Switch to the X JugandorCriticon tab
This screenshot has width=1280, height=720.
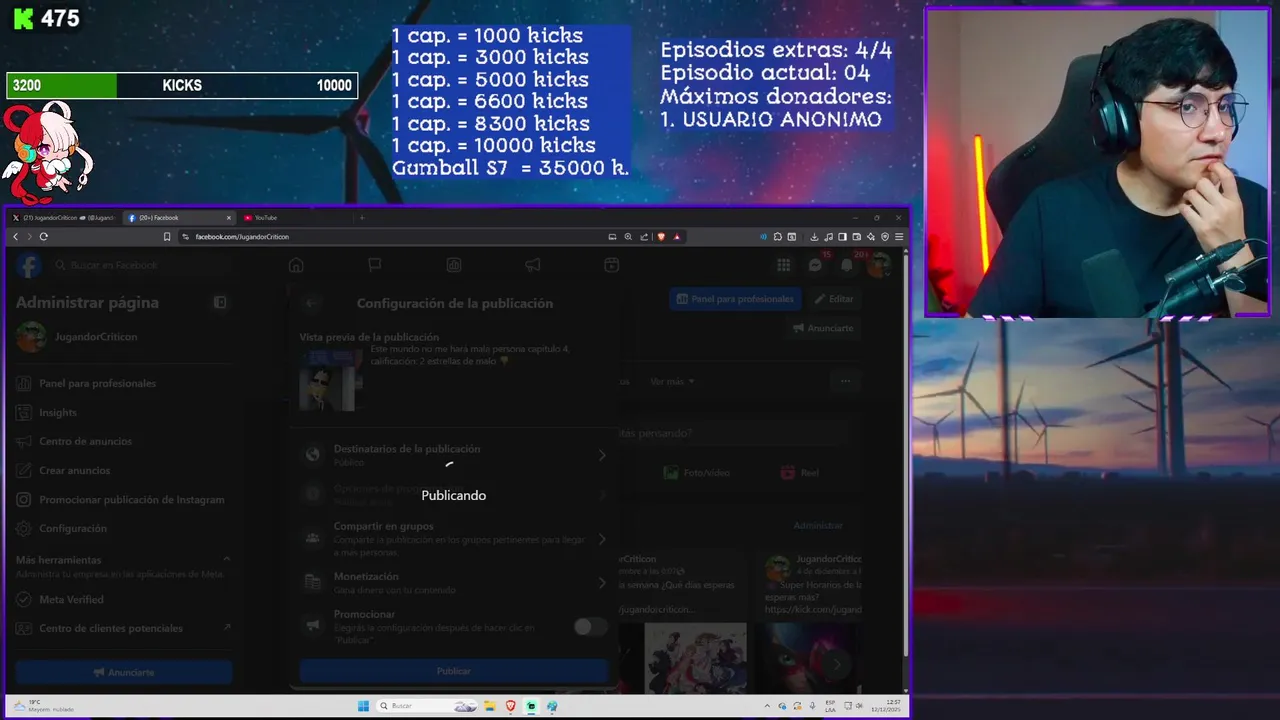click(64, 217)
